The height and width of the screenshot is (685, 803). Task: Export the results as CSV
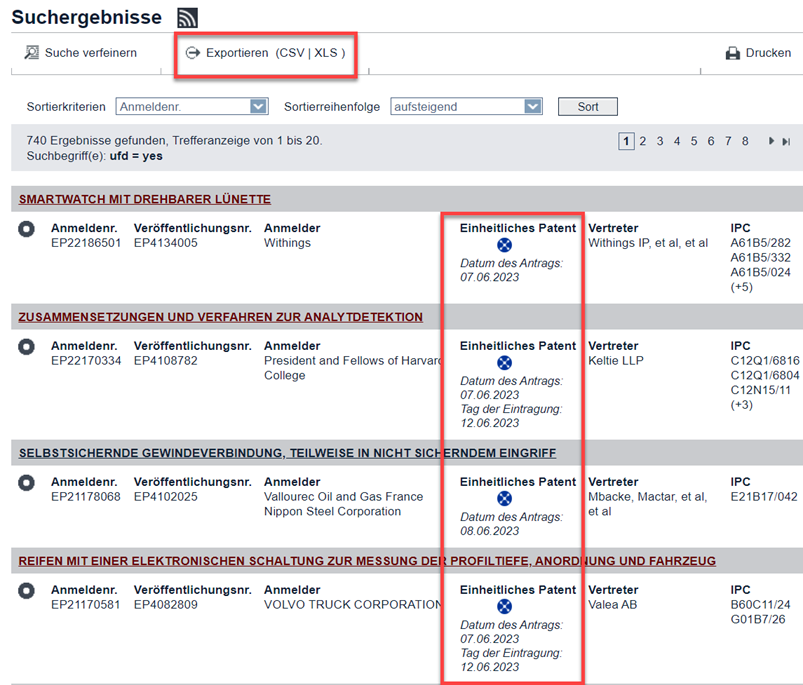[290, 53]
